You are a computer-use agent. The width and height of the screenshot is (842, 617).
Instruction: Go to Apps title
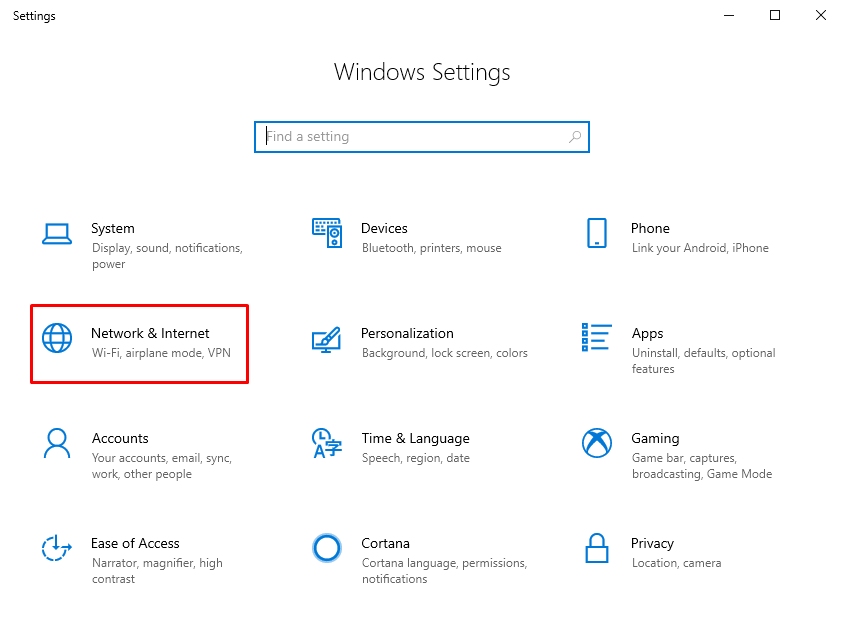[648, 333]
